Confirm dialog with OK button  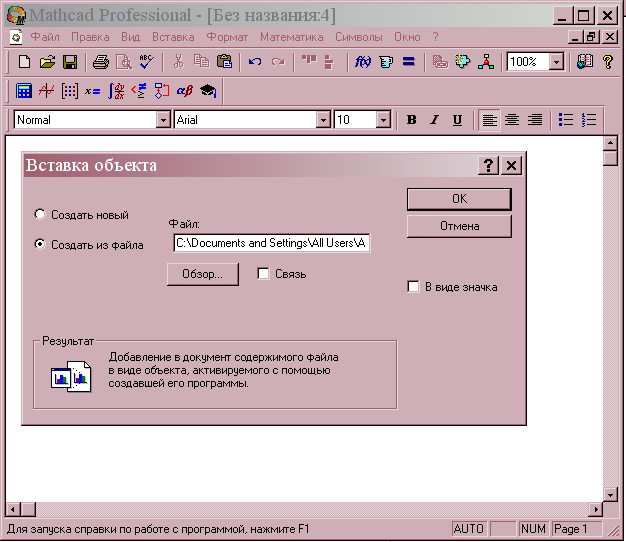coord(459,199)
